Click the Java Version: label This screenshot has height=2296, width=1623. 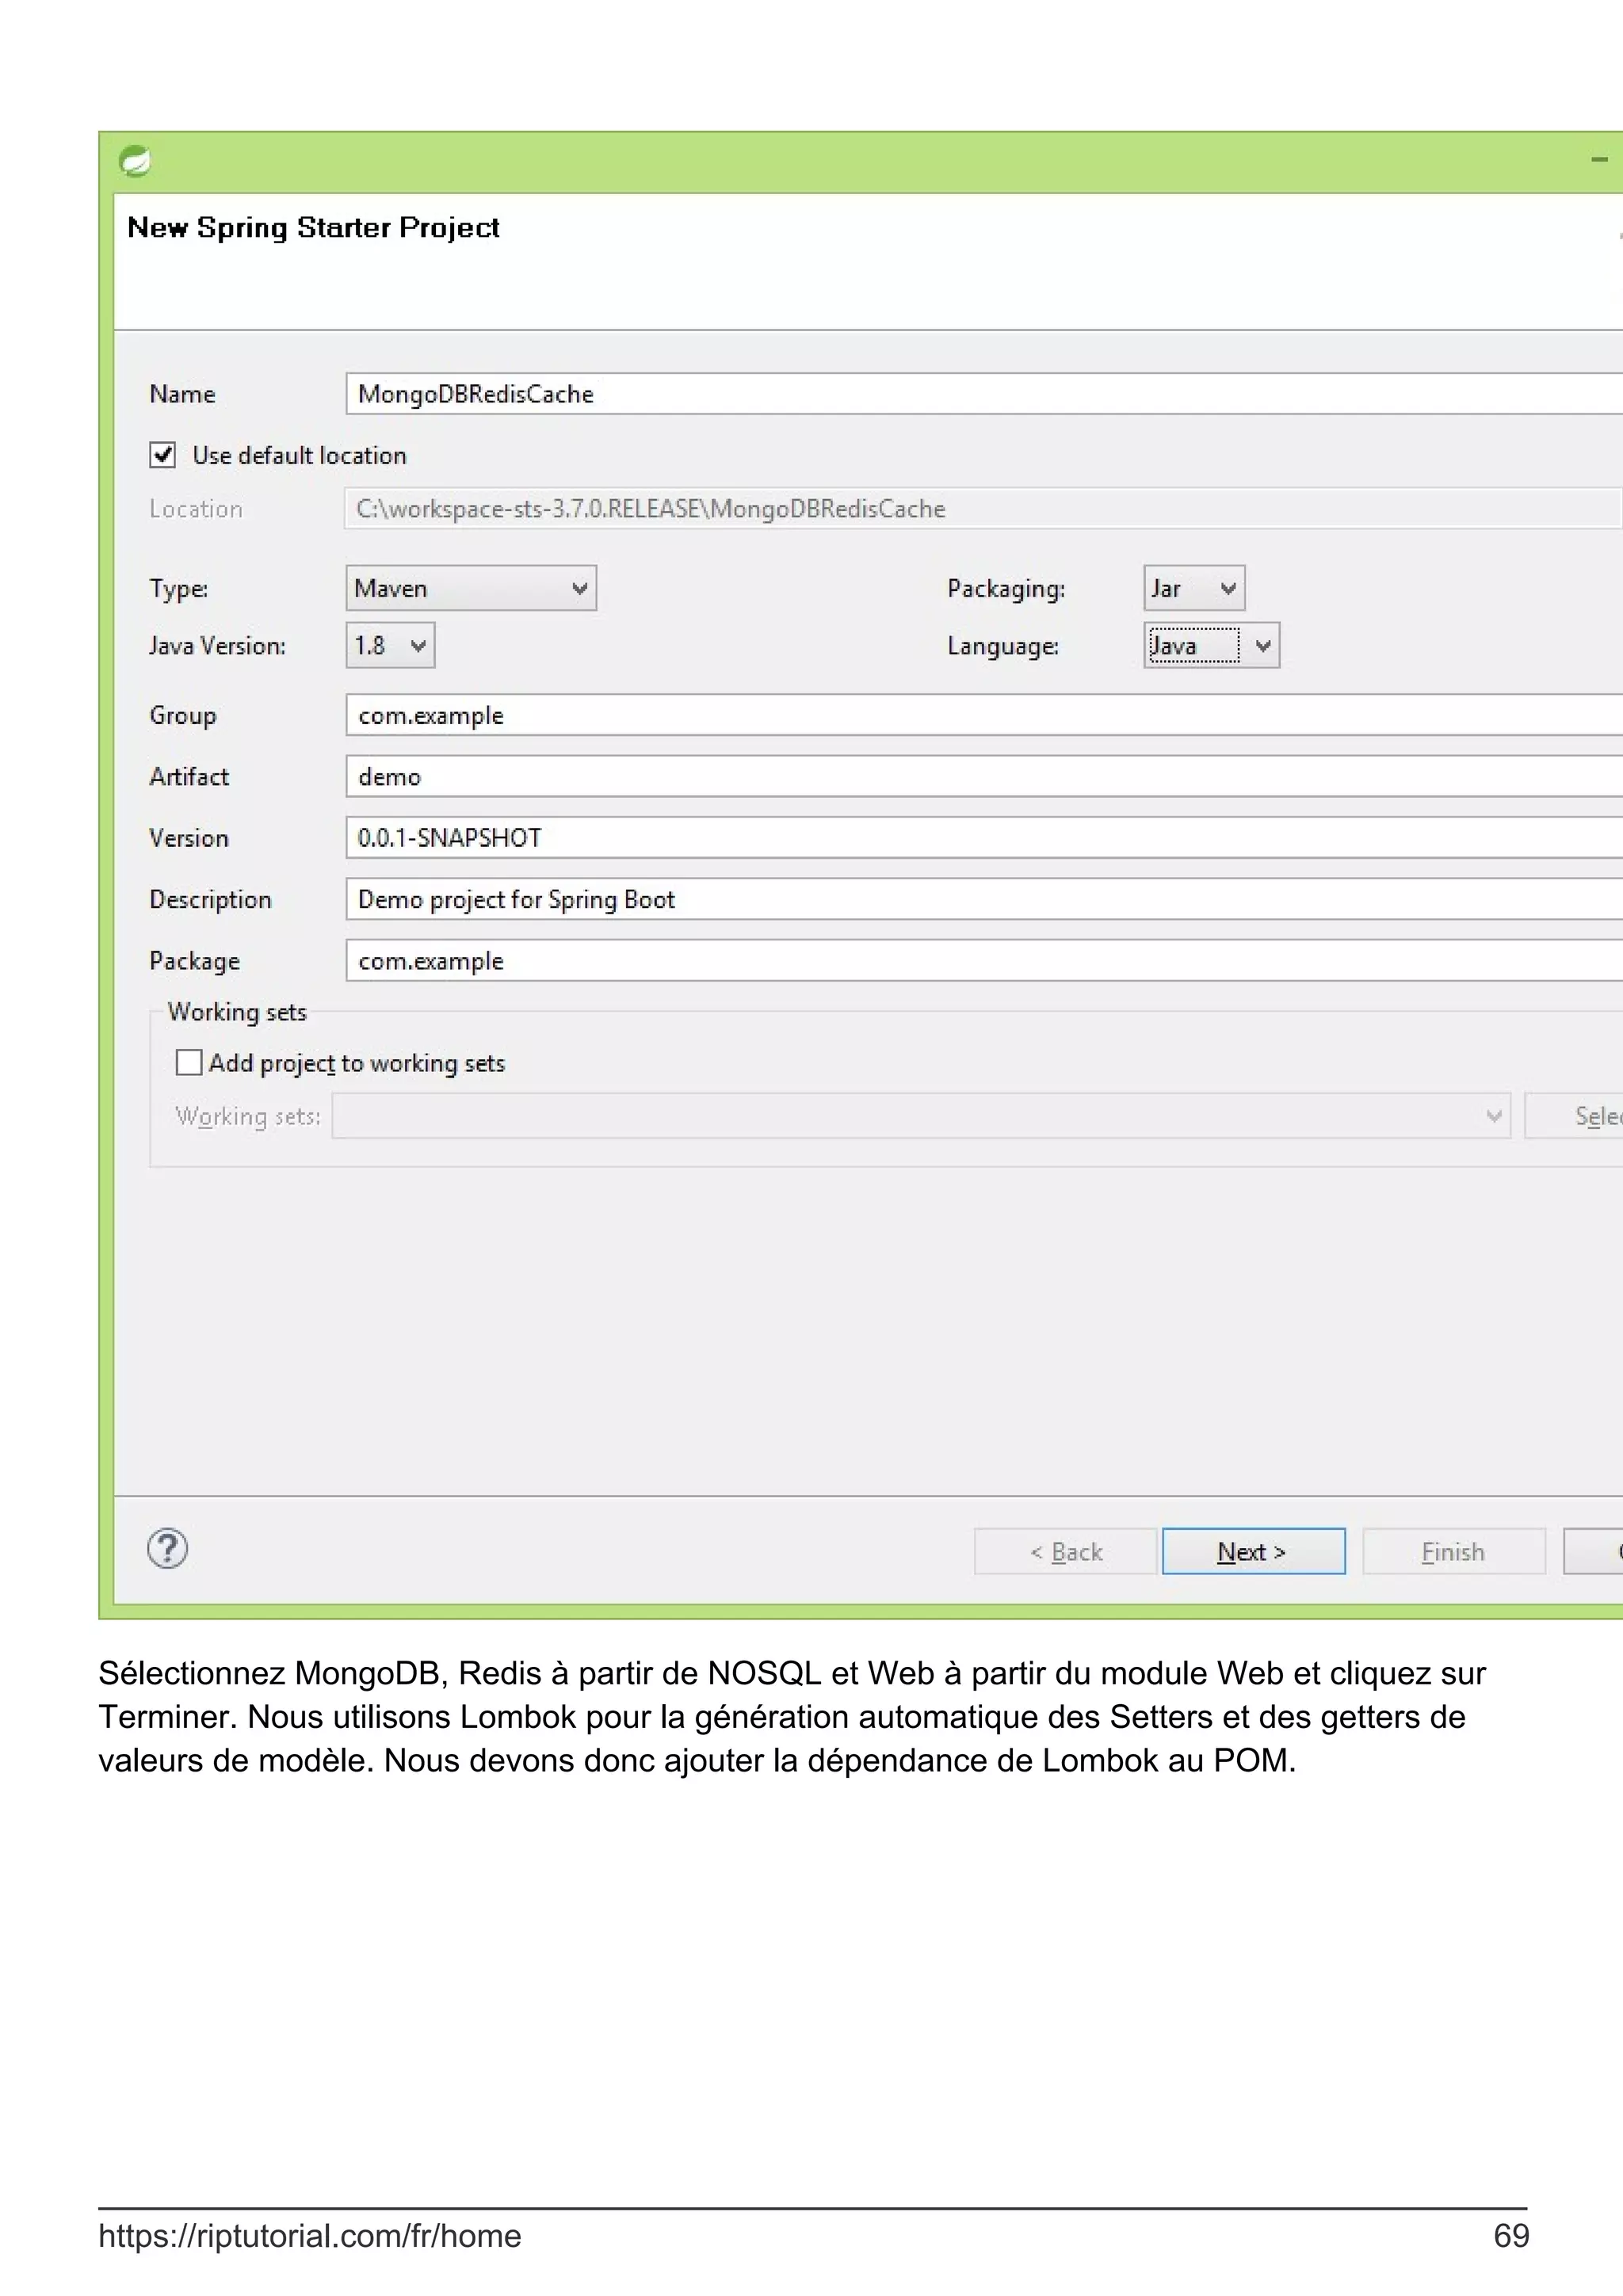pos(218,647)
